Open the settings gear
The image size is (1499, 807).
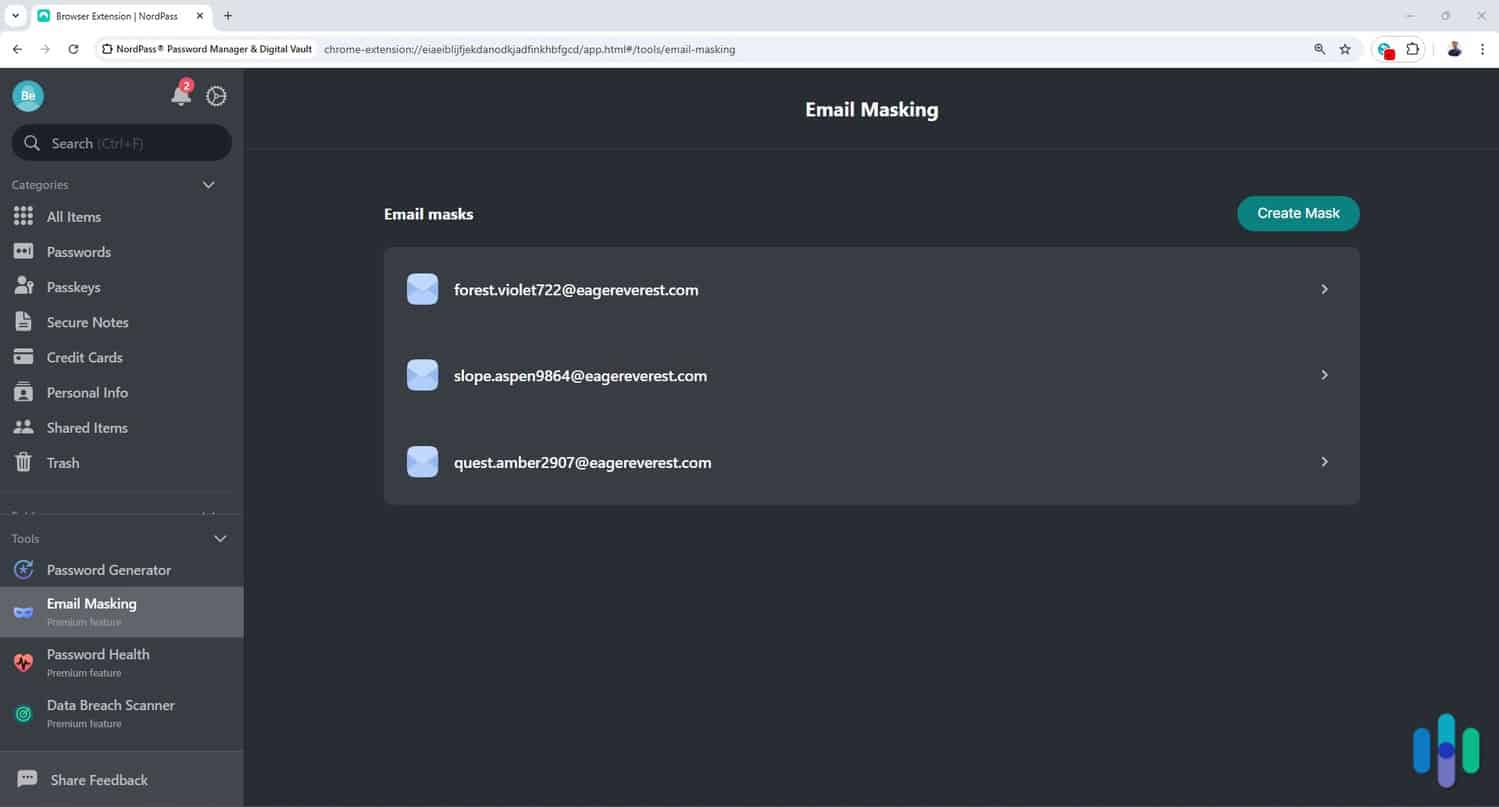pyautogui.click(x=215, y=96)
